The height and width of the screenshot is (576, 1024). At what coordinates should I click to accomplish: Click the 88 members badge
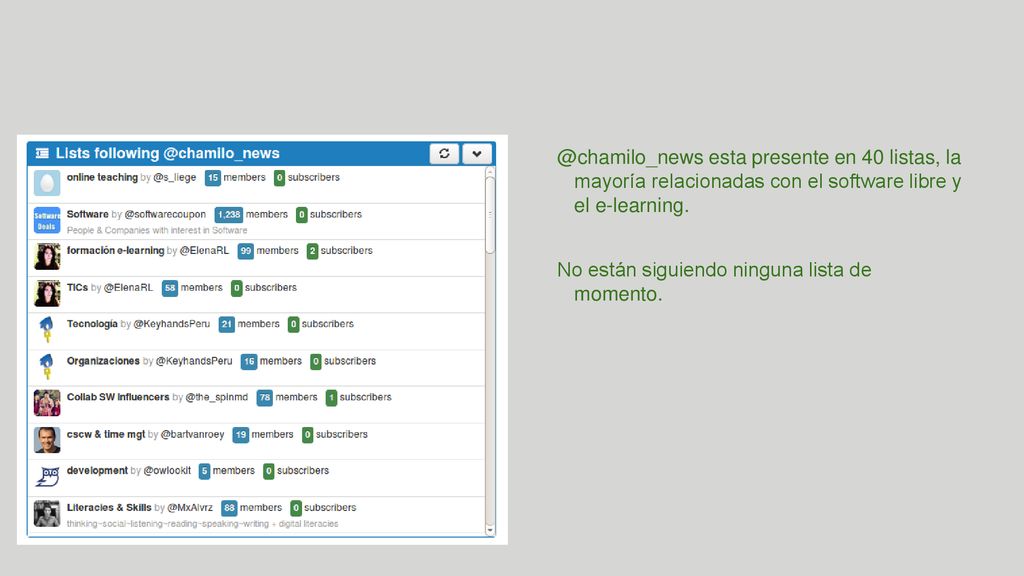pos(229,507)
